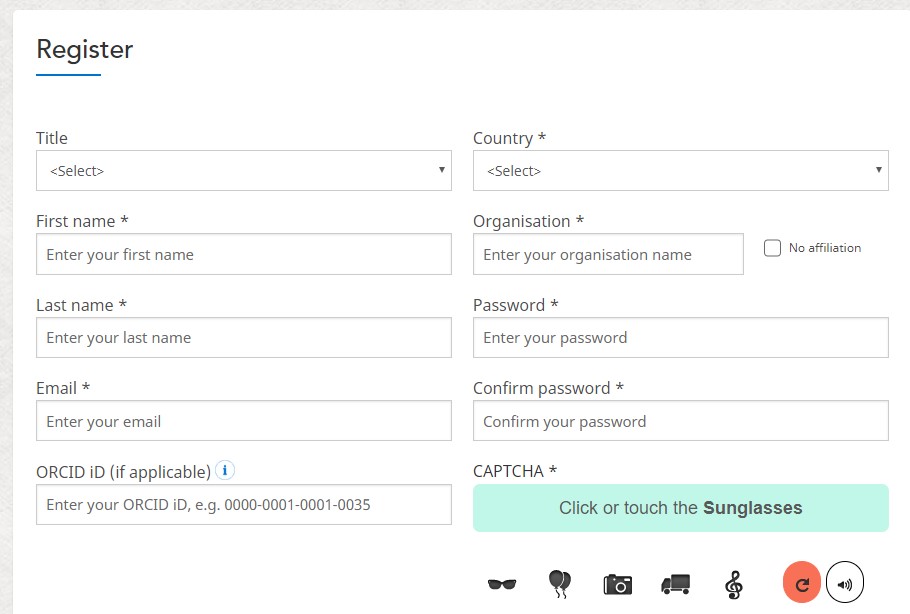Open the Country dropdown
Screen dimensions: 910x614
point(680,171)
